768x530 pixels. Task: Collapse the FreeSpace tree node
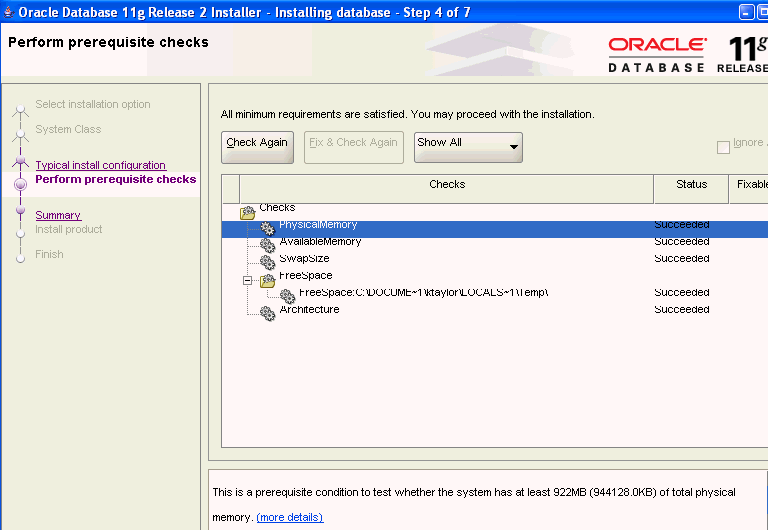click(247, 281)
